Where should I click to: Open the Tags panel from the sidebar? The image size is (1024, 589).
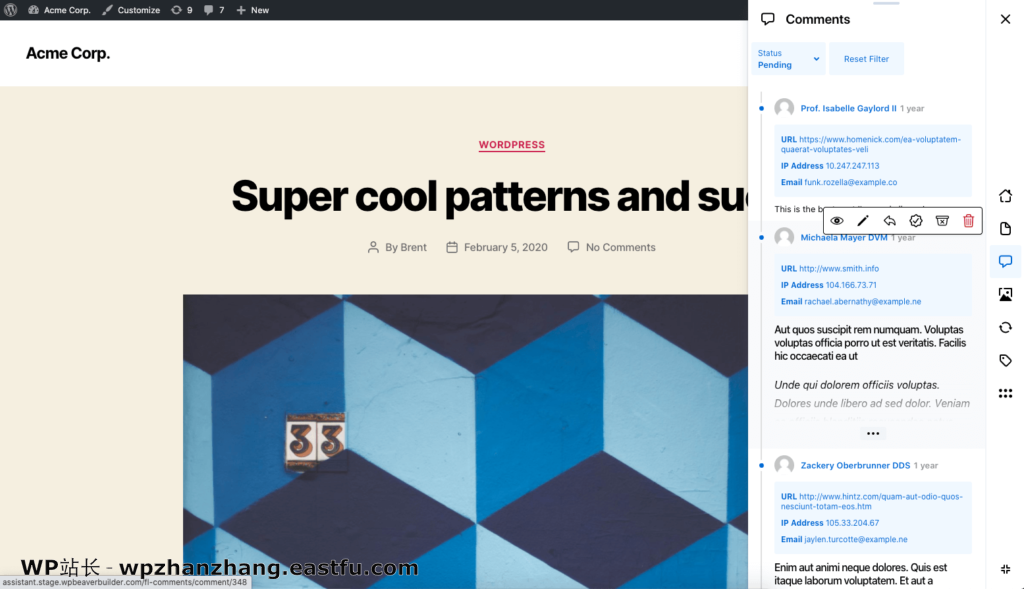point(1005,360)
